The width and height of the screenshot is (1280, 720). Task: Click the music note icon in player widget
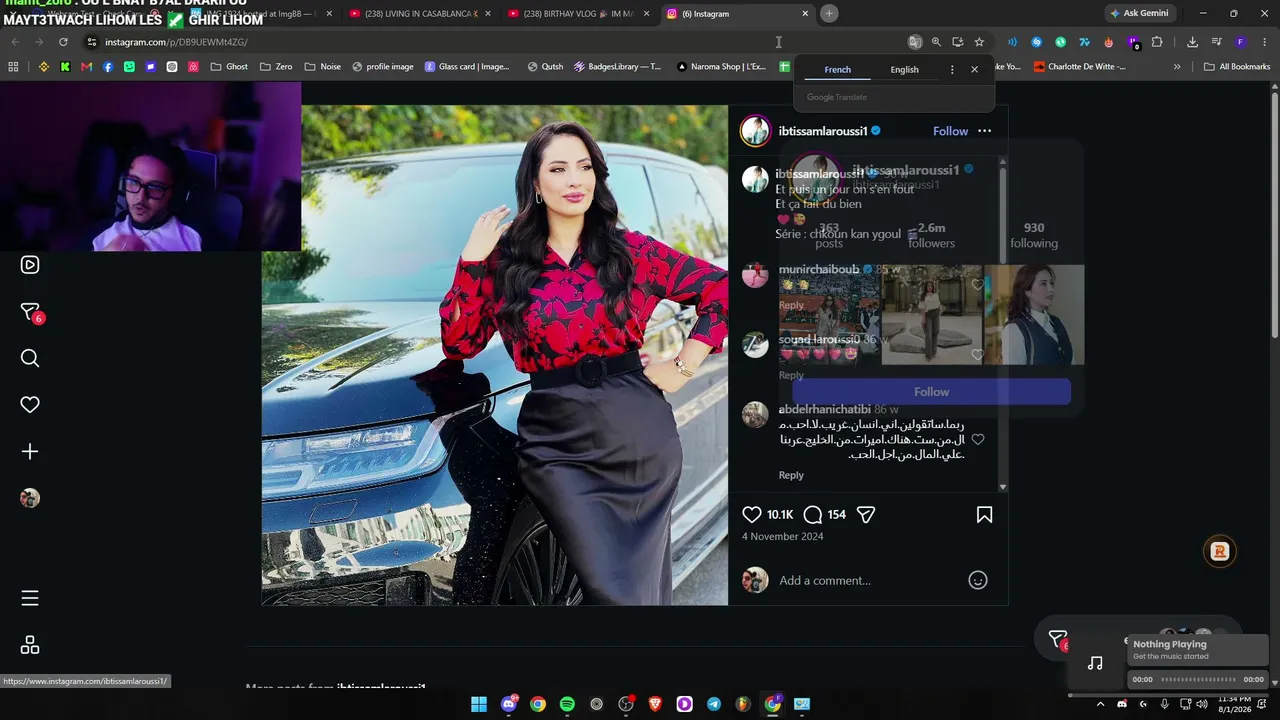click(x=1095, y=663)
